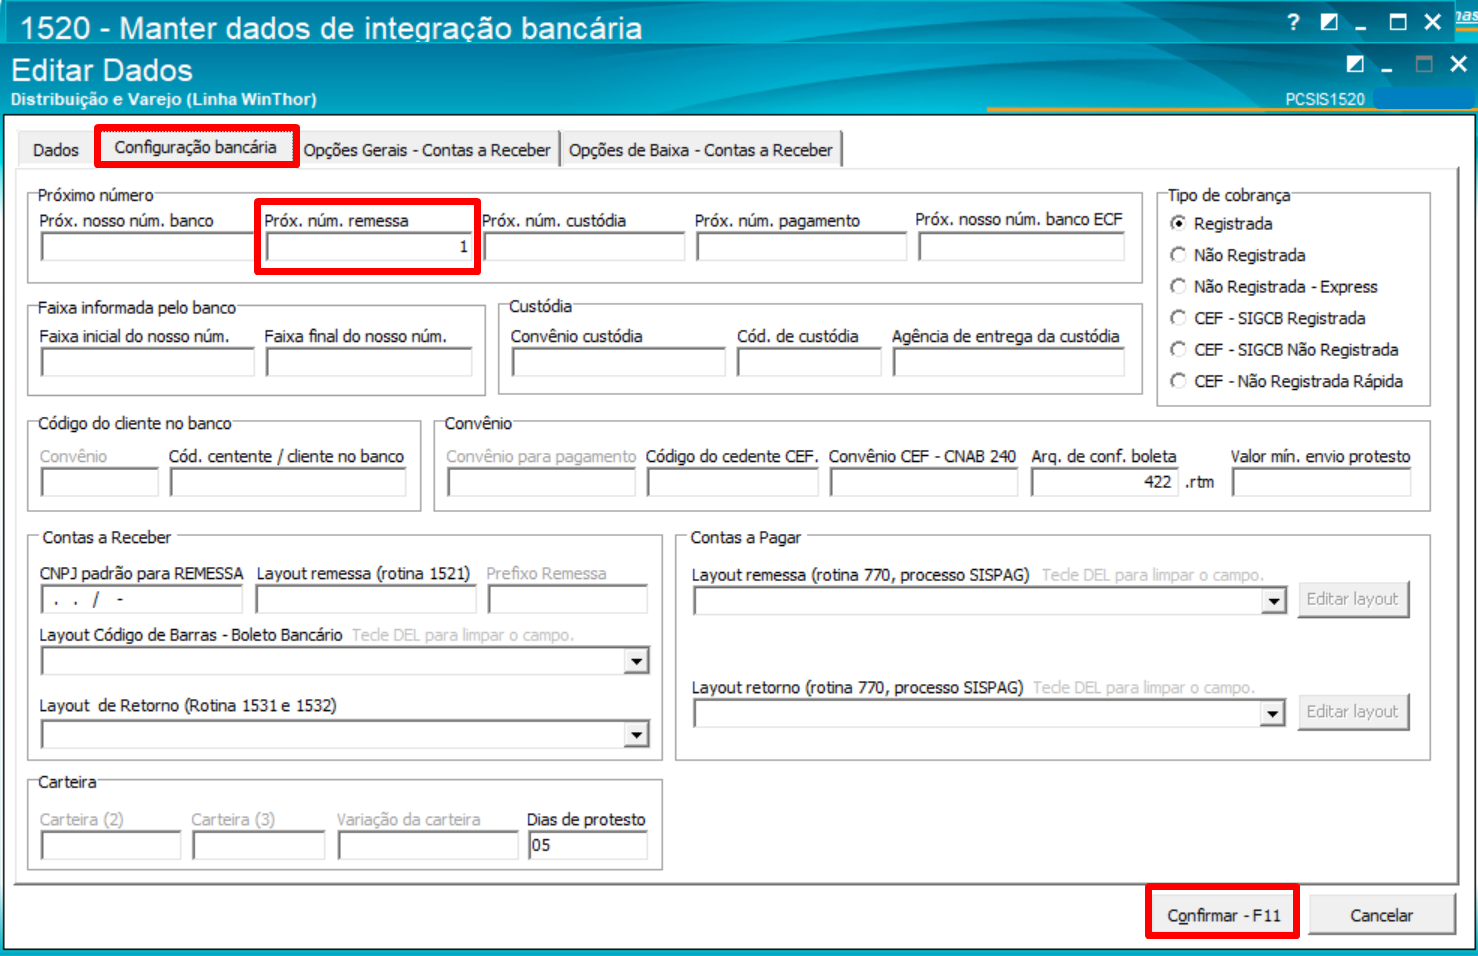Click Convênio CEF - CNAB 240 field

(924, 483)
